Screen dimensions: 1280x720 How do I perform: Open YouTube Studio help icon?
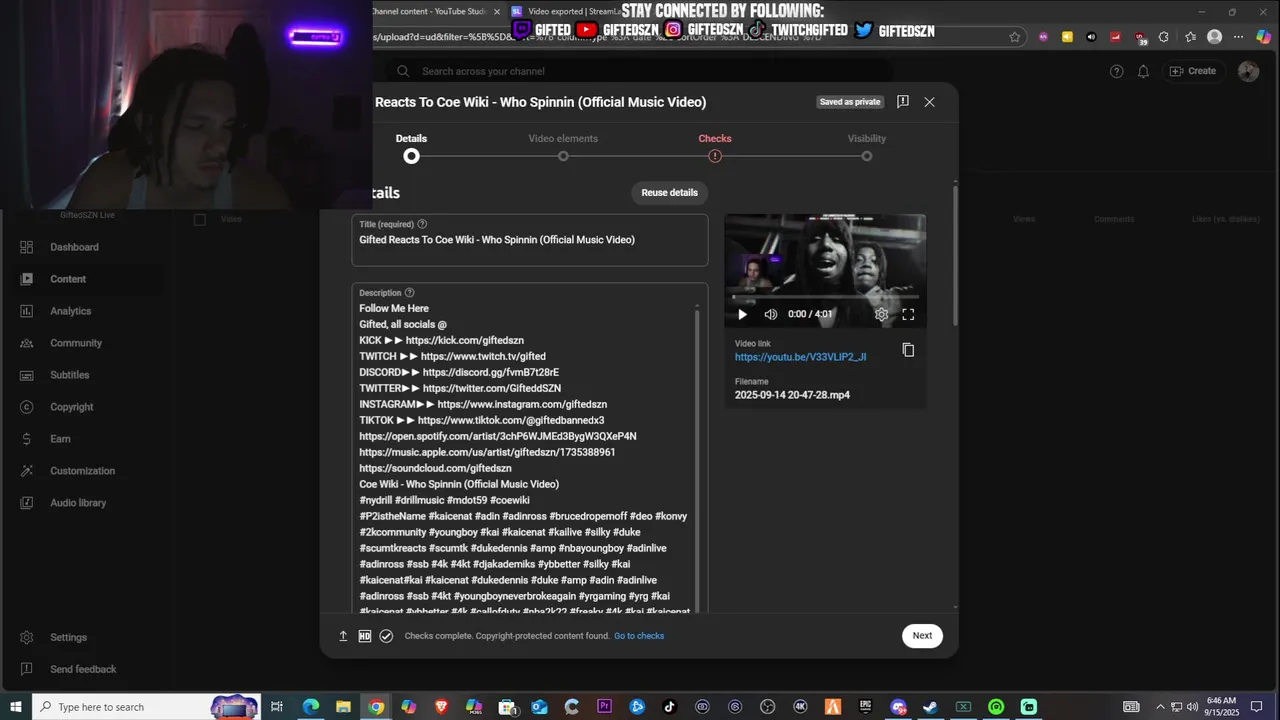point(1117,71)
